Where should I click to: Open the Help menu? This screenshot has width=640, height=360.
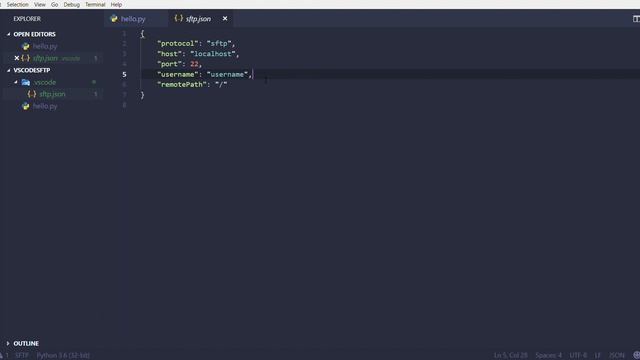click(x=116, y=4)
